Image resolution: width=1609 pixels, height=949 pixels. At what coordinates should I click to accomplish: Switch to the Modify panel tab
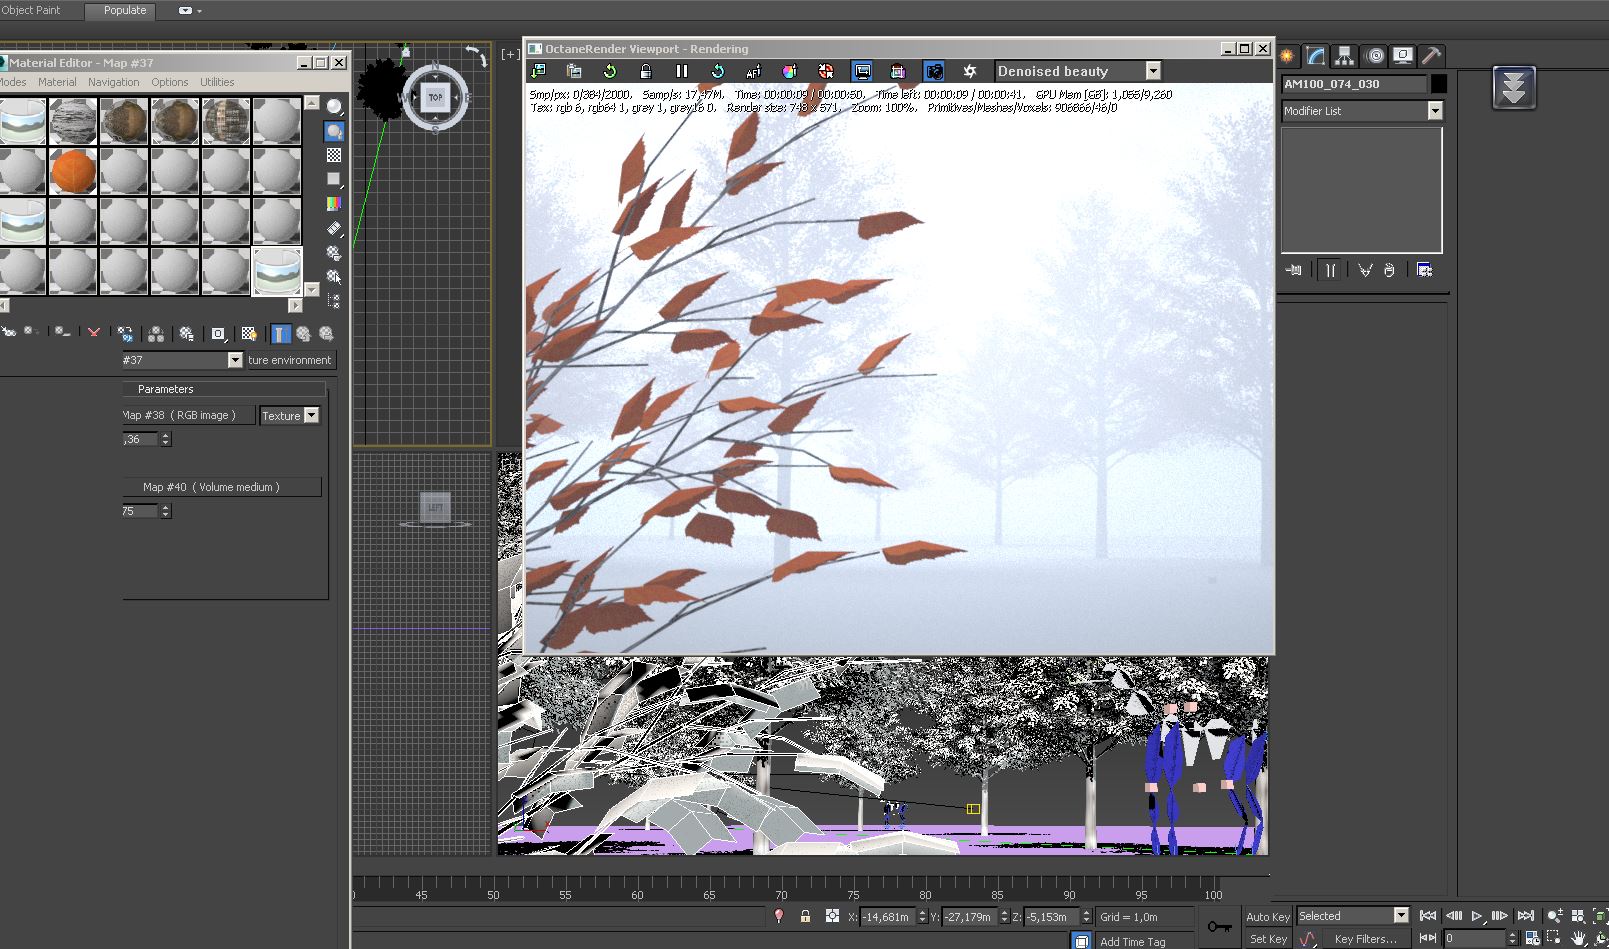click(x=1316, y=56)
